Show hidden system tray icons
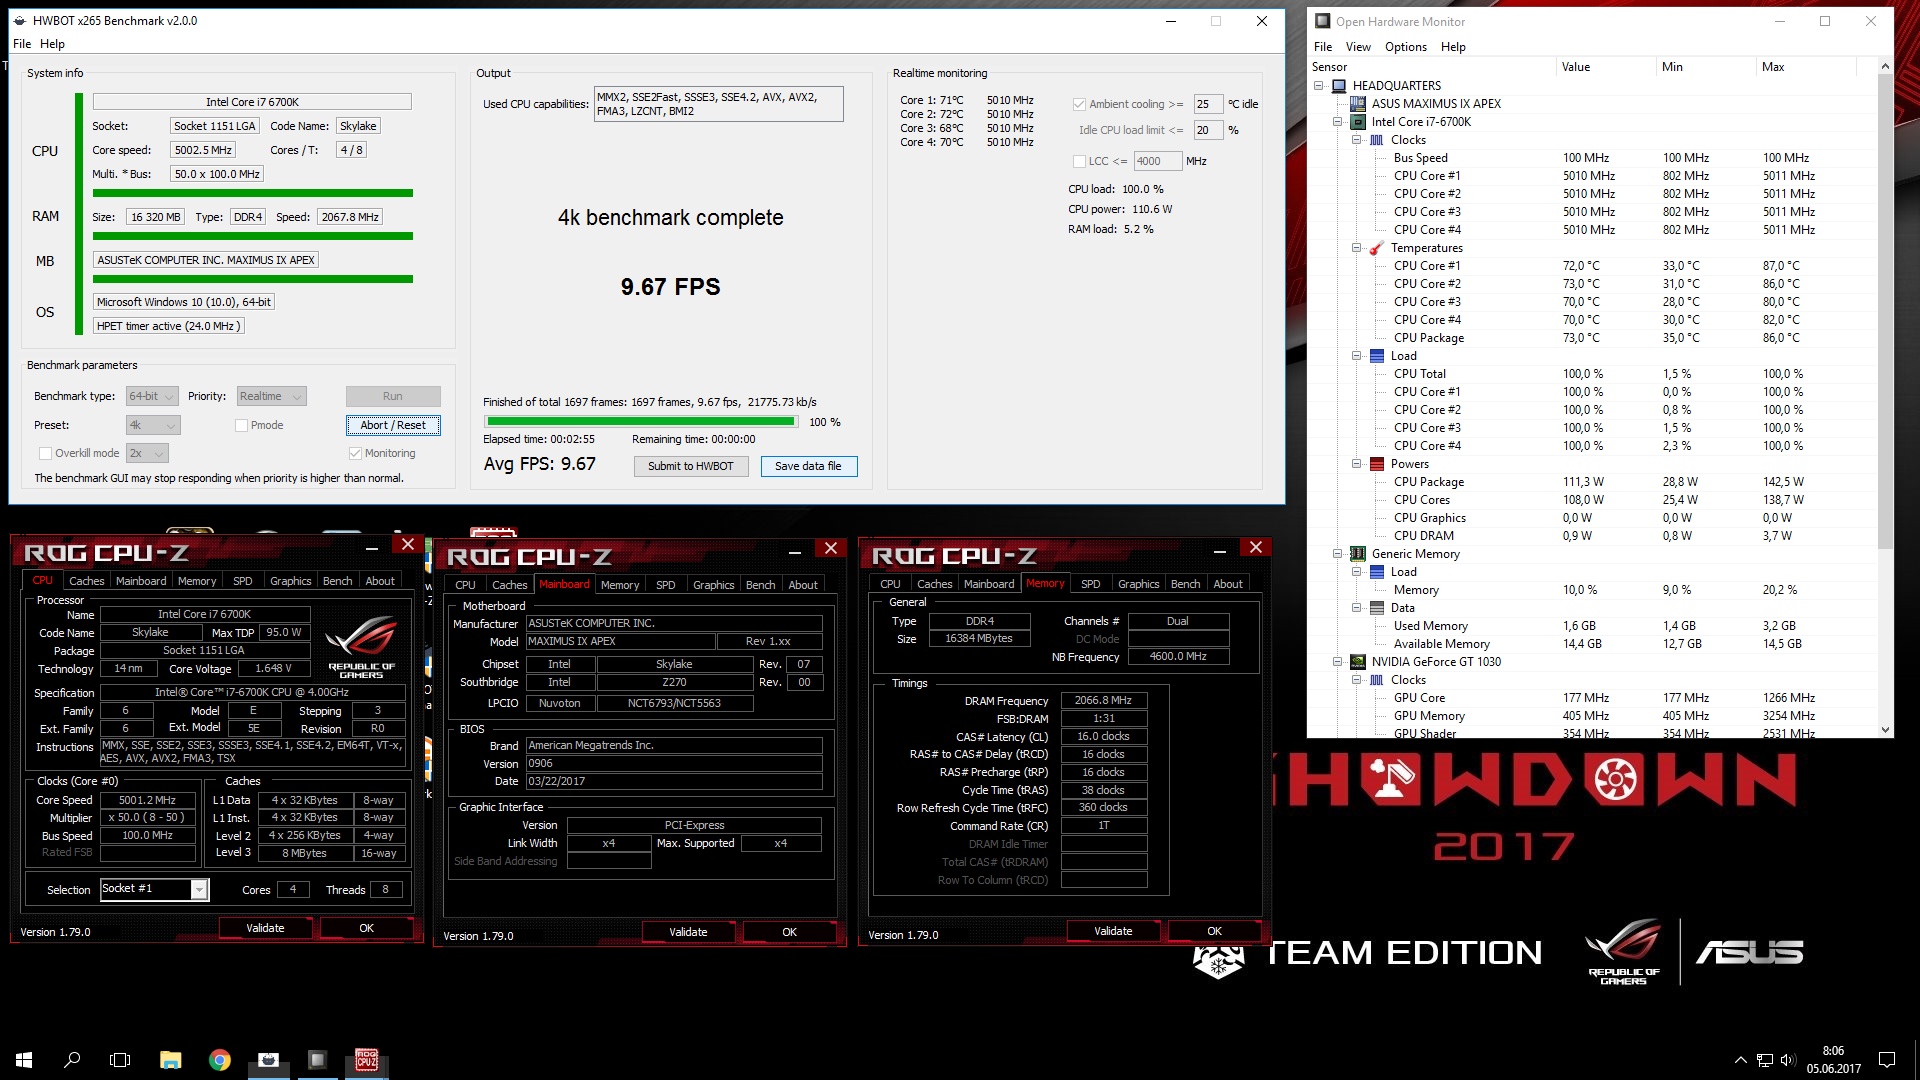1920x1080 pixels. click(x=1740, y=1060)
